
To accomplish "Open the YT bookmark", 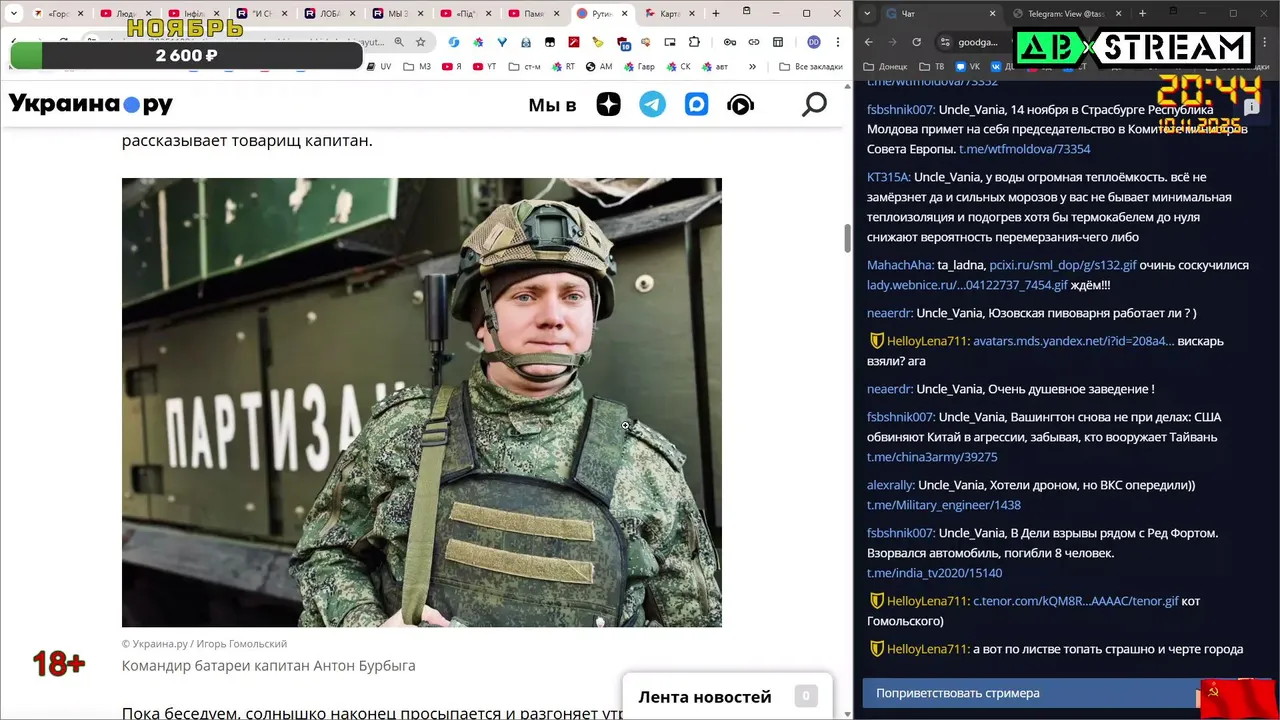I will point(484,66).
